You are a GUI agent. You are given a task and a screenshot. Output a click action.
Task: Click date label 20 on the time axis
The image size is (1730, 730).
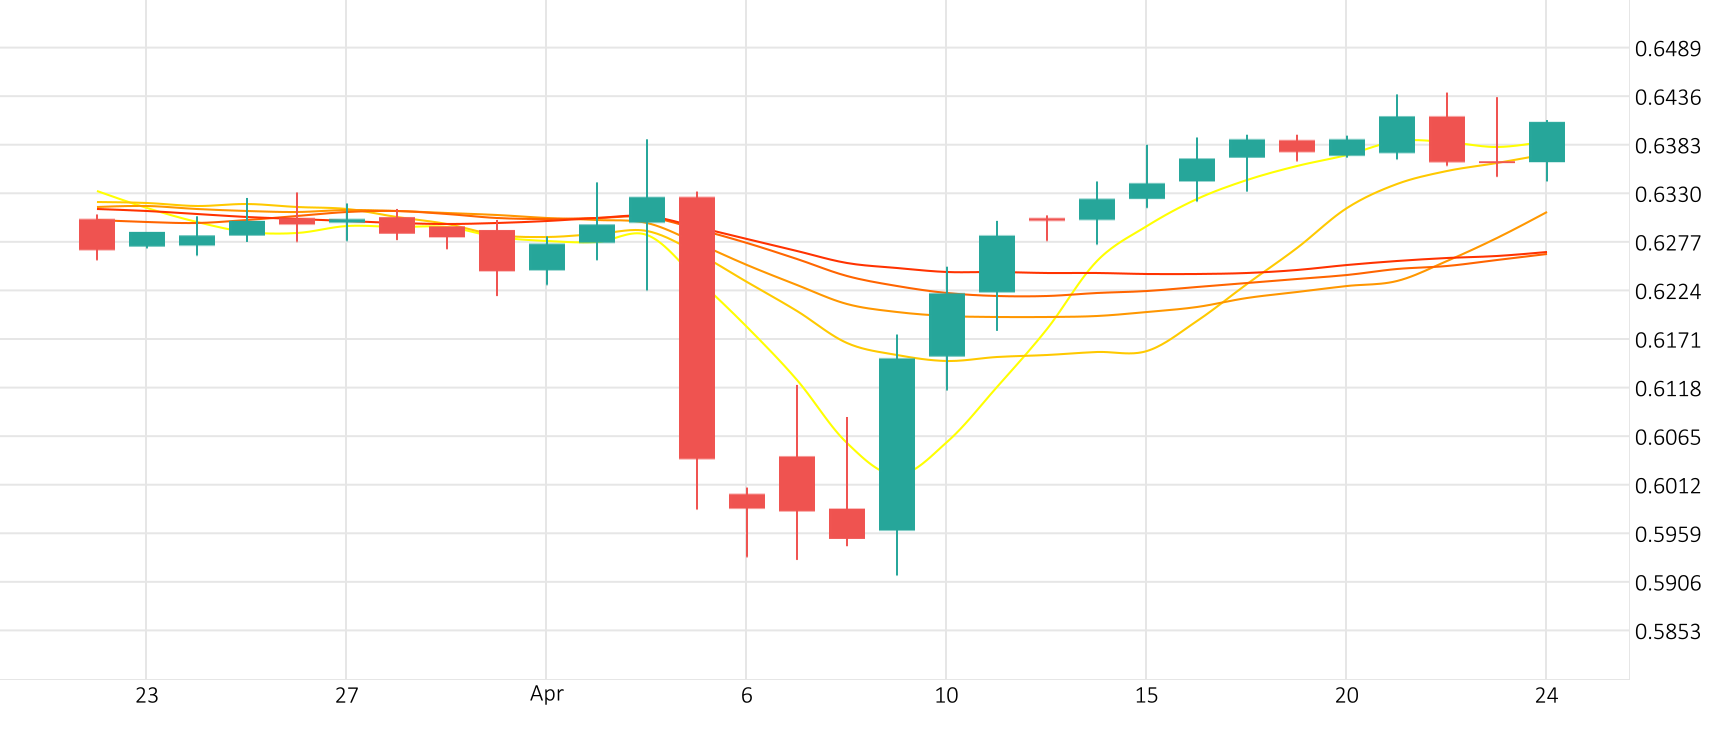coord(1347,696)
